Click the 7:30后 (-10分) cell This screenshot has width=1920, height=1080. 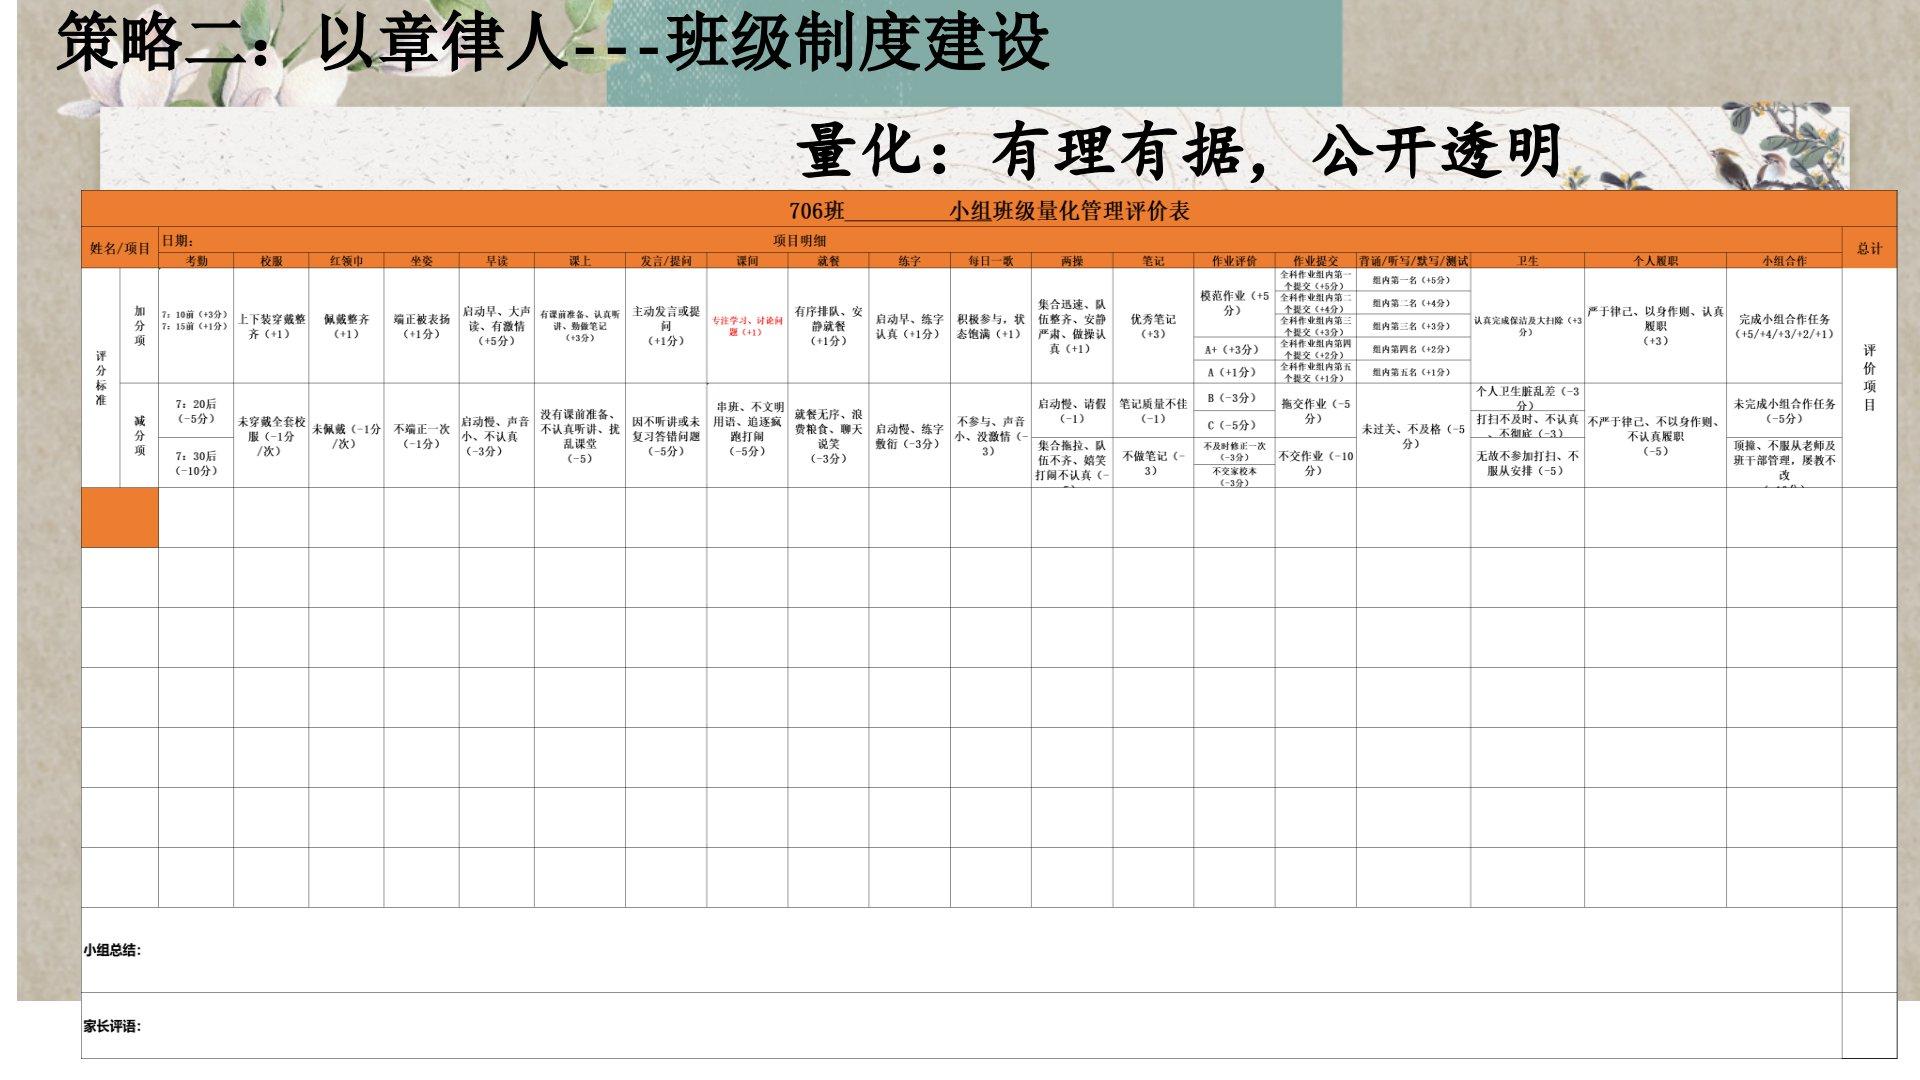click(196, 463)
